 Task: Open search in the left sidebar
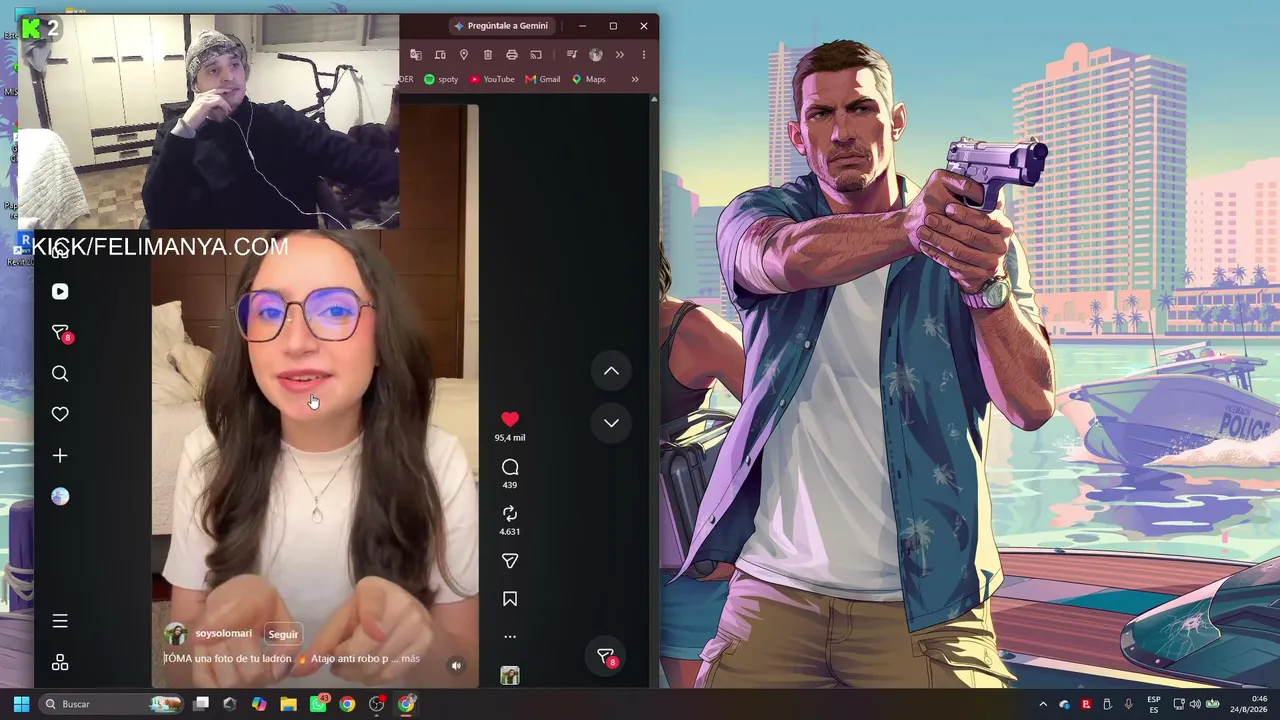(x=60, y=374)
